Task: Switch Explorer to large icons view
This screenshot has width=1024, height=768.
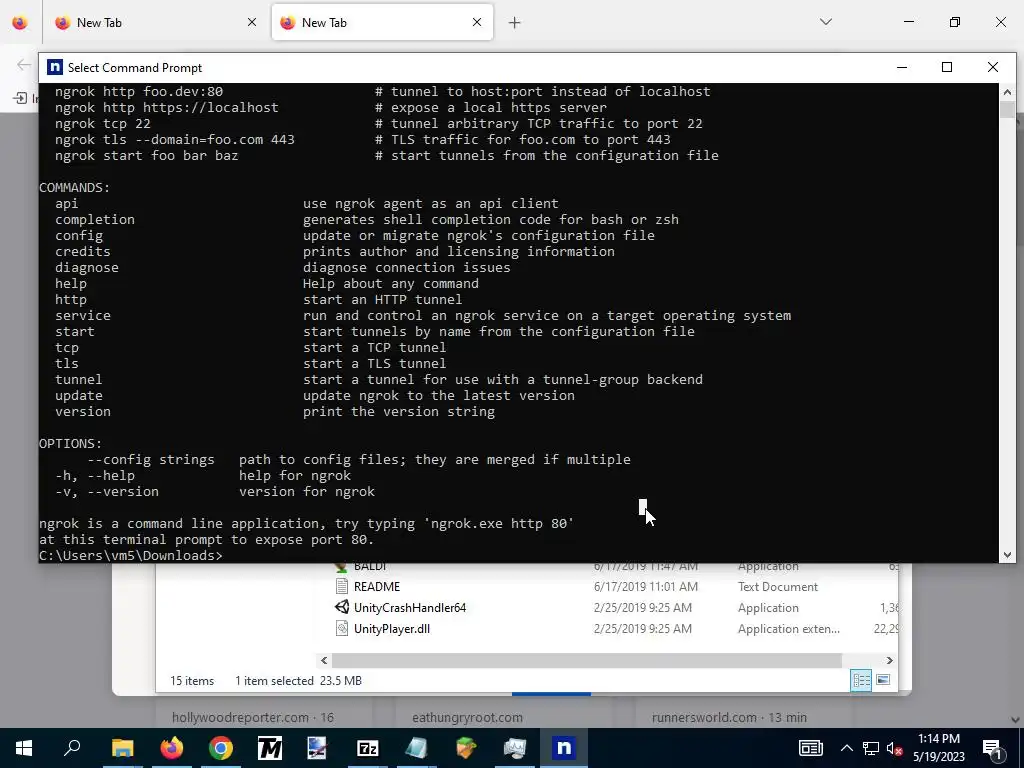Action: tap(883, 680)
